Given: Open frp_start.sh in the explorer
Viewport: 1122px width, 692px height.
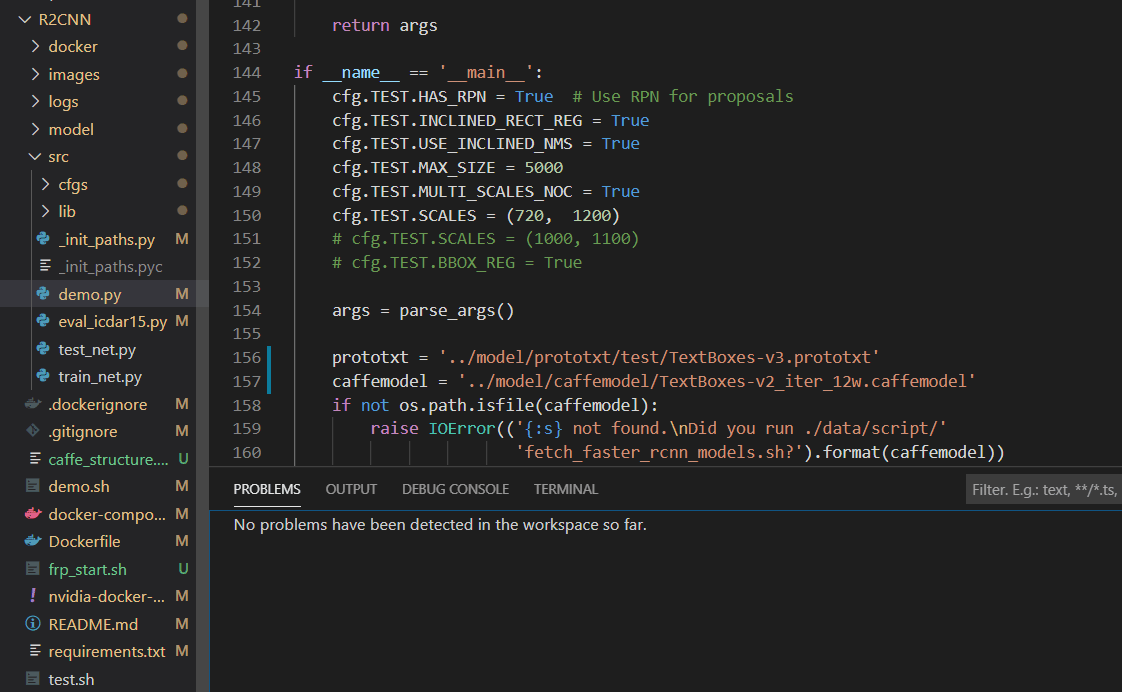Looking at the screenshot, I should (87, 569).
